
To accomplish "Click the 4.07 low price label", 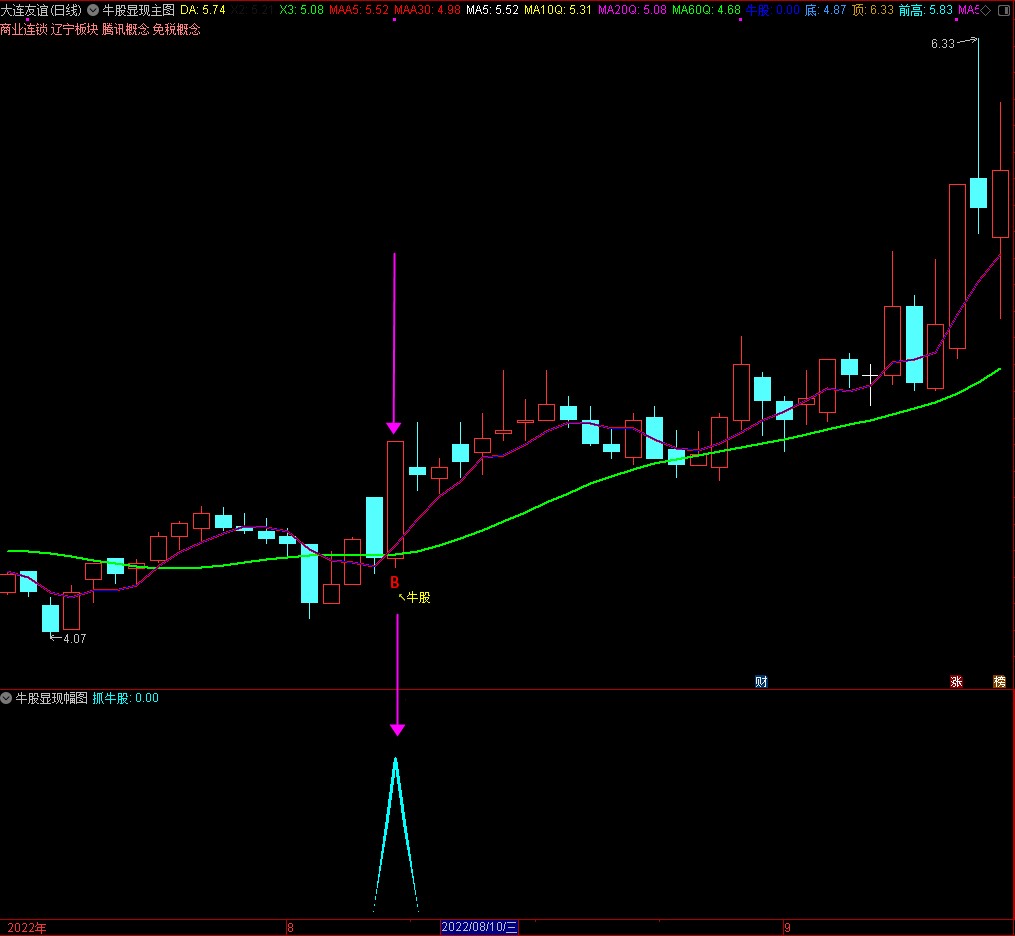I will pyautogui.click(x=74, y=638).
